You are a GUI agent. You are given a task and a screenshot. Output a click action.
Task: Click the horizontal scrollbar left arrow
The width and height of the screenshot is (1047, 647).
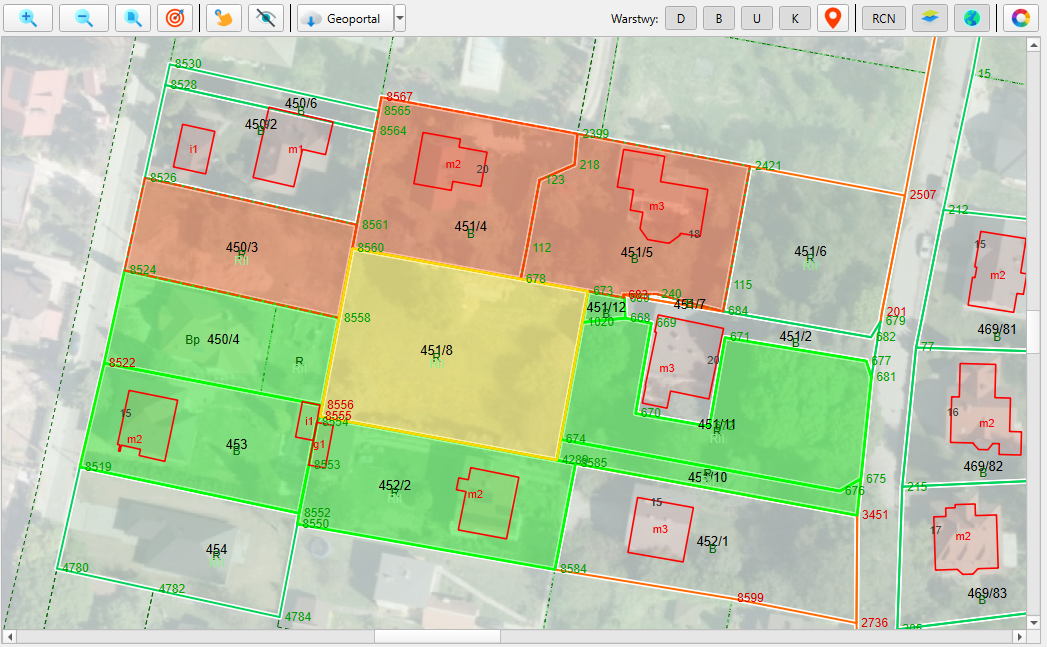9,636
